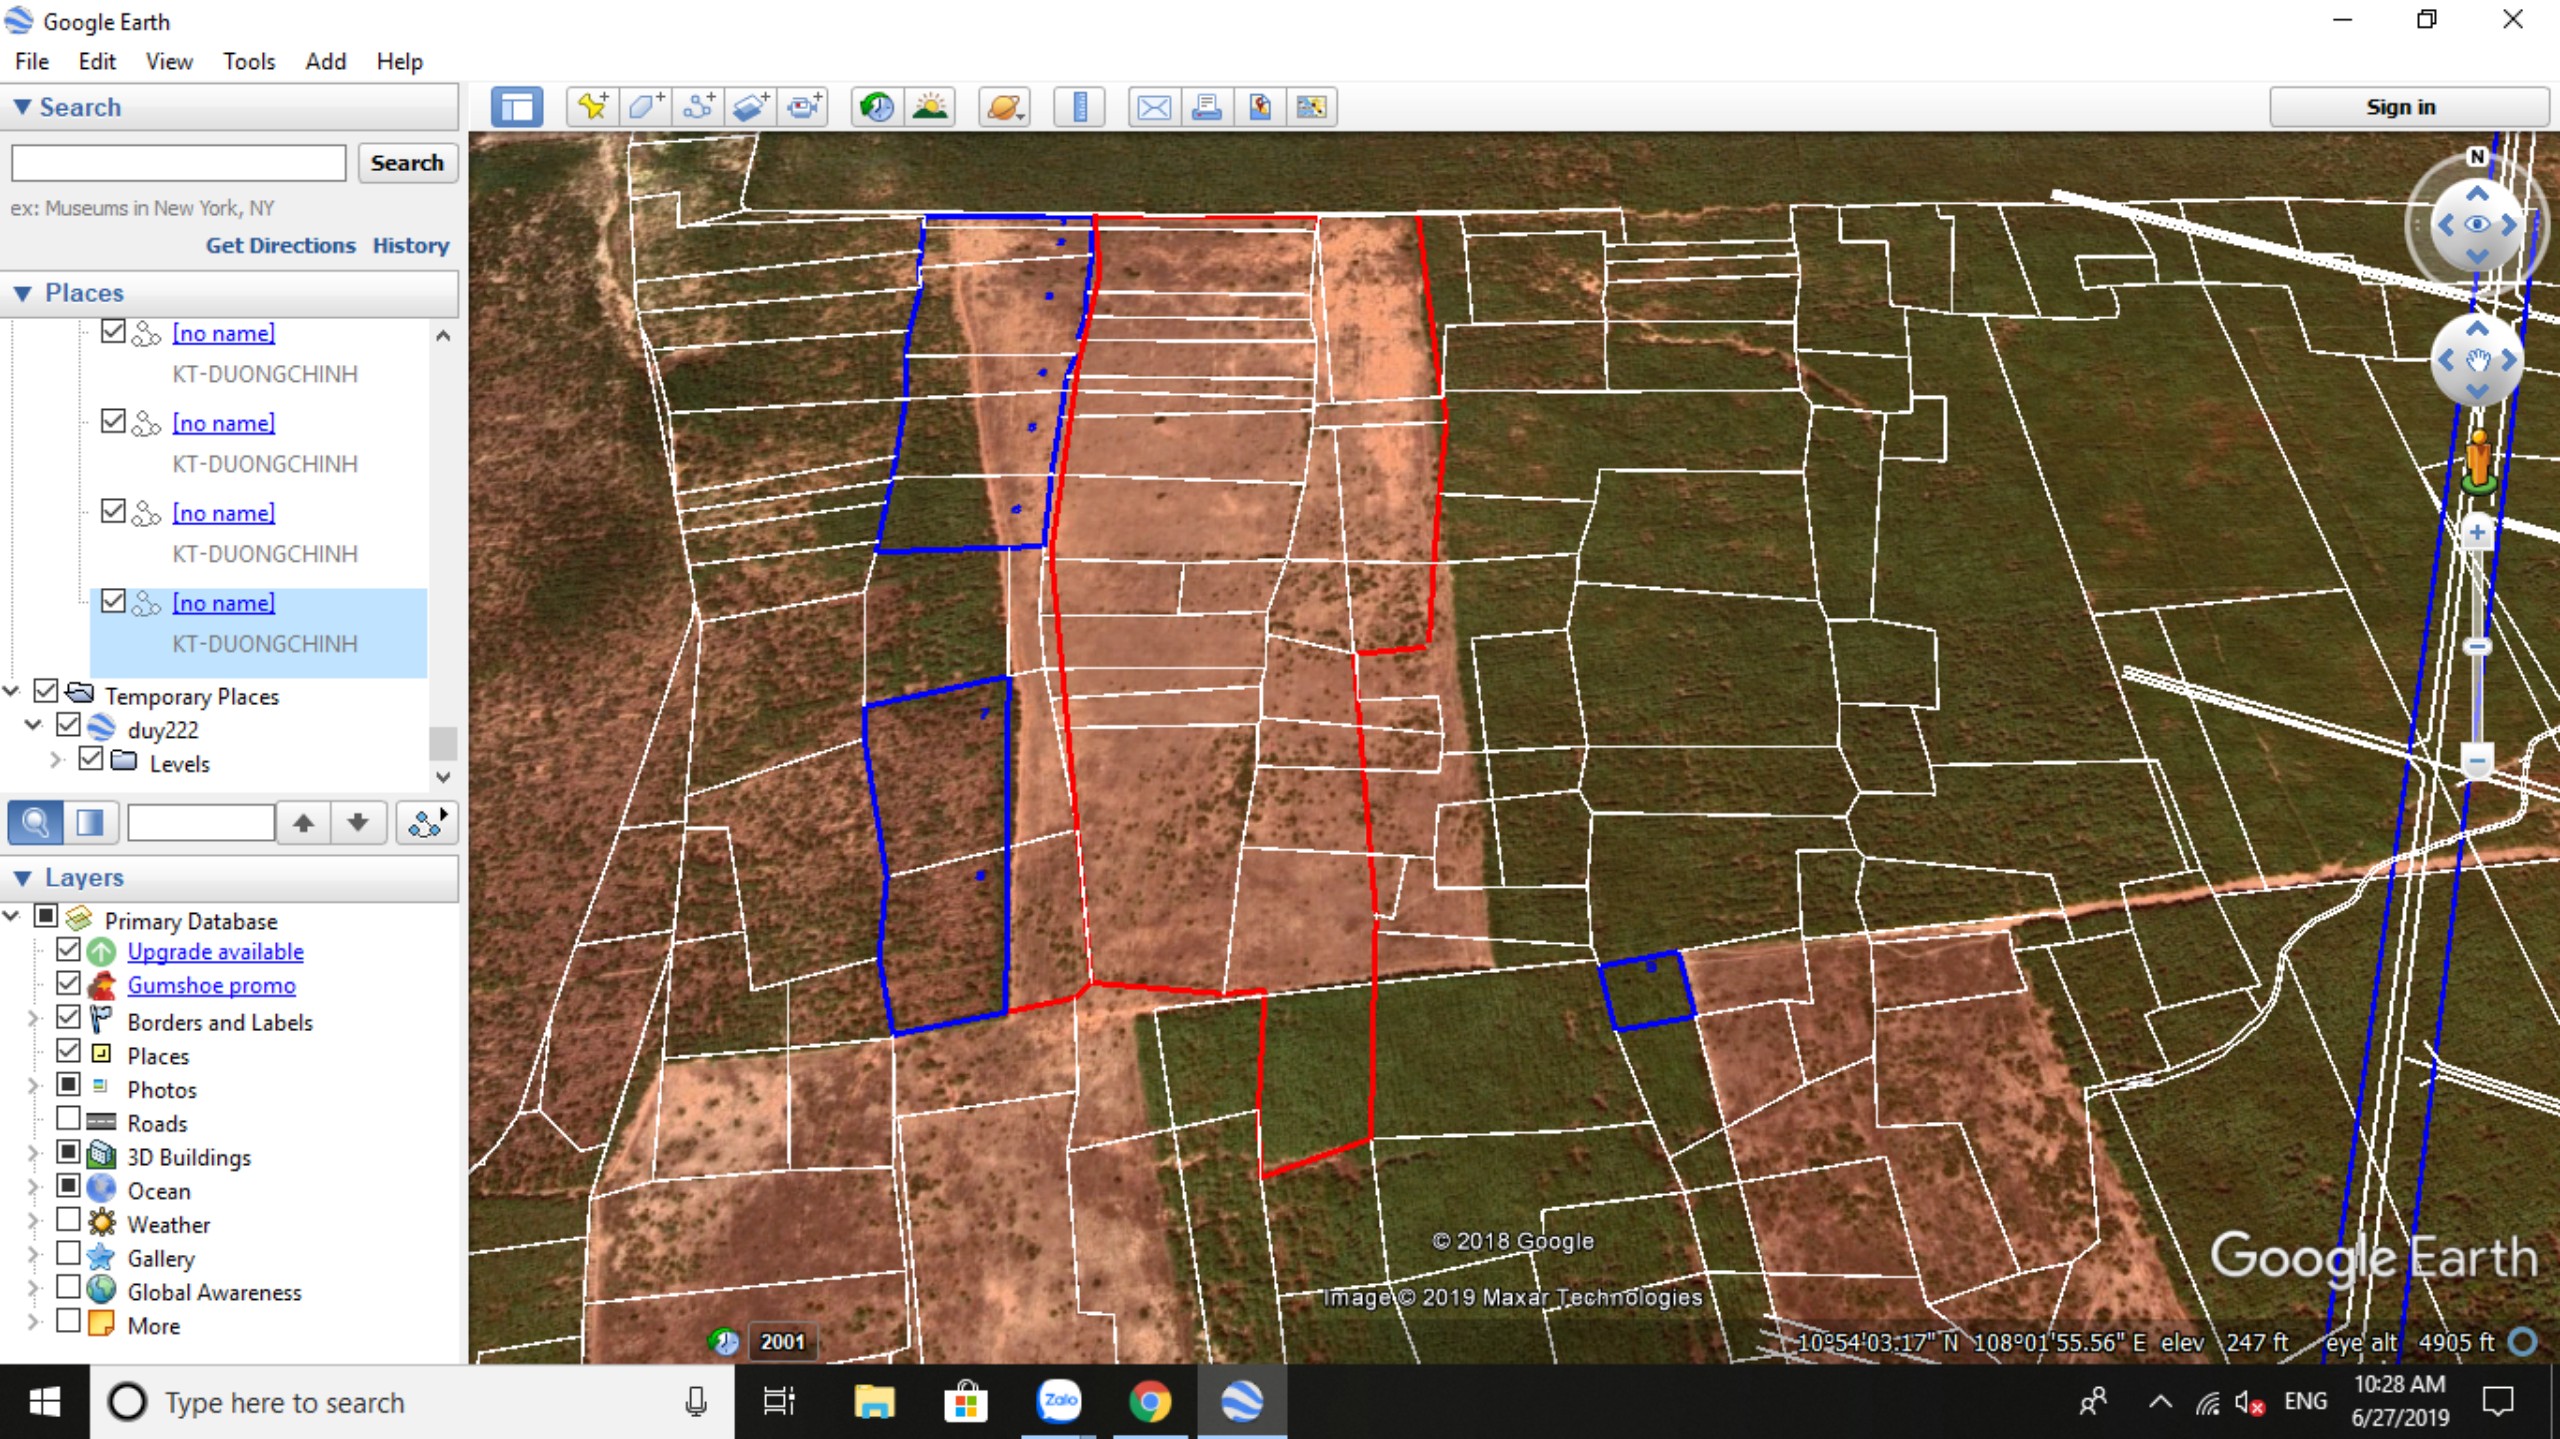This screenshot has height=1439, width=2560.
Task: Hide the sidebar with toolbar button
Action: pyautogui.click(x=517, y=107)
